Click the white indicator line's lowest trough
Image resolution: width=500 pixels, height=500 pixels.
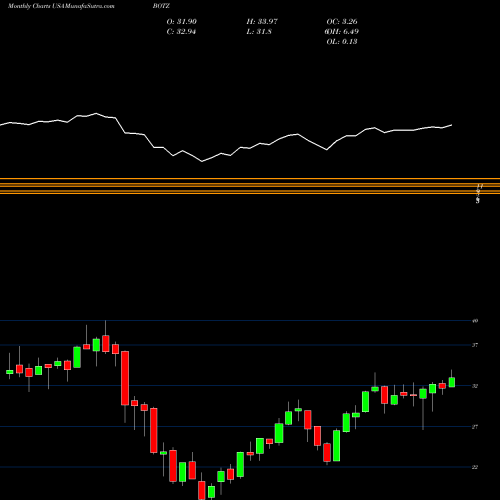click(x=202, y=161)
